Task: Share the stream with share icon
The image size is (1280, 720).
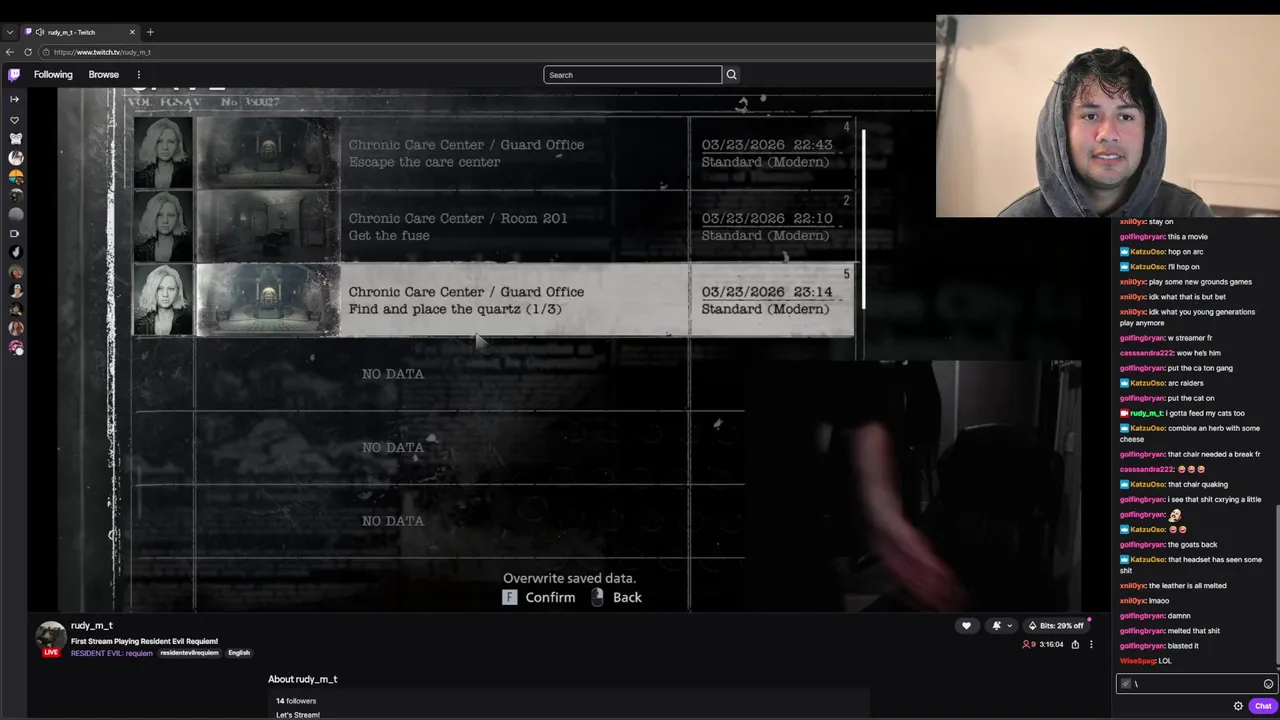Action: pyautogui.click(x=1075, y=645)
